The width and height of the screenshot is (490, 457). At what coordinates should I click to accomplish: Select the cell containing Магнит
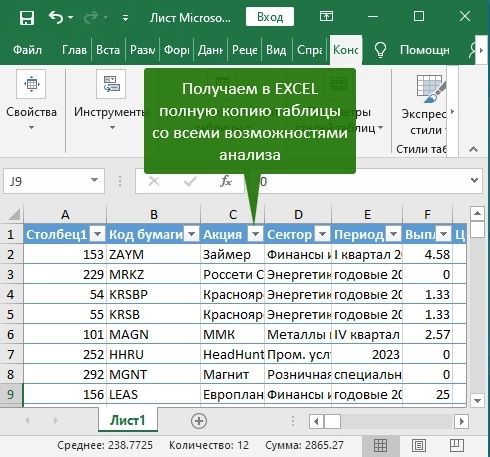click(233, 374)
